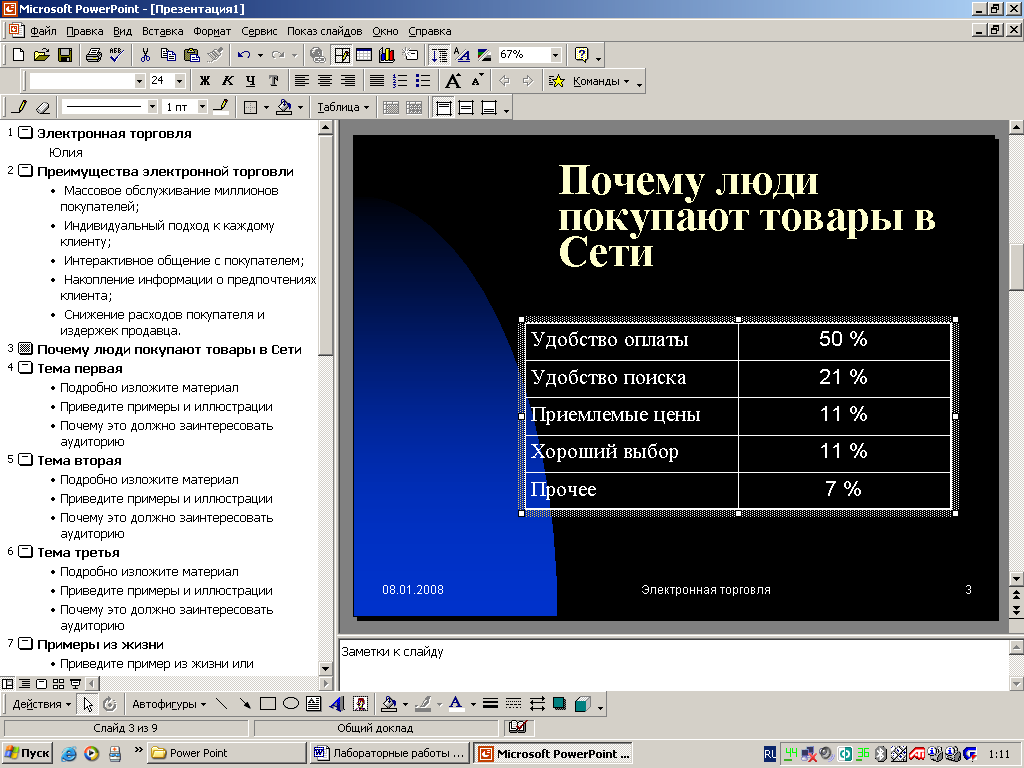
Task: Select the Тема первая slide in the outline
Action: click(80, 368)
